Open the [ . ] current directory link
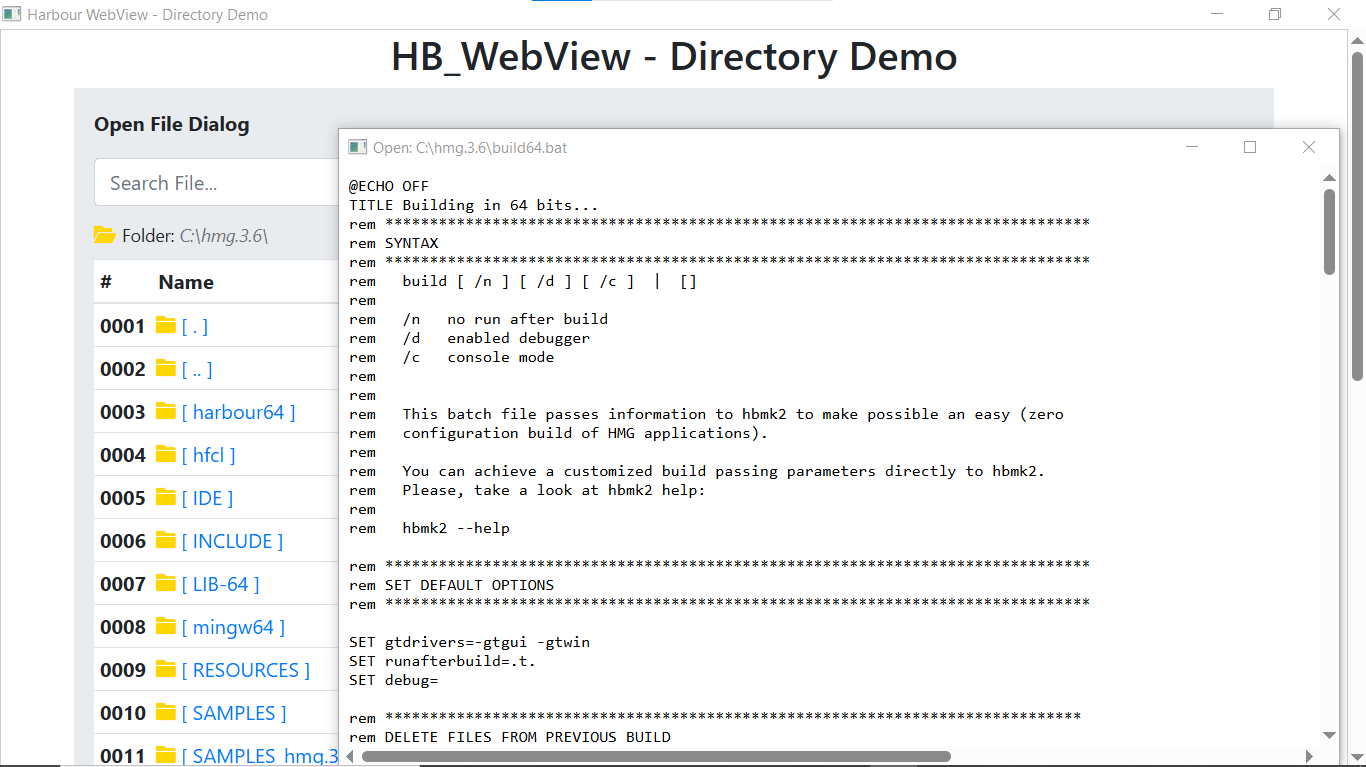Image resolution: width=1366 pixels, height=767 pixels. coord(196,325)
